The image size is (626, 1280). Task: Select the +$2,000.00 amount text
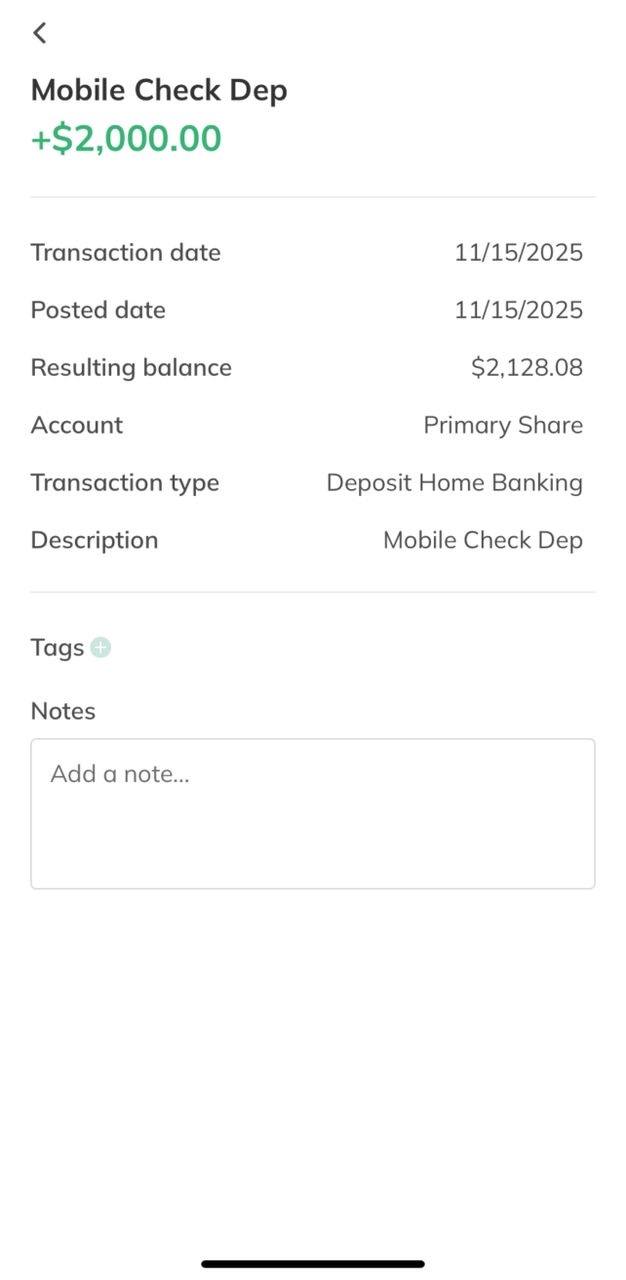(126, 138)
